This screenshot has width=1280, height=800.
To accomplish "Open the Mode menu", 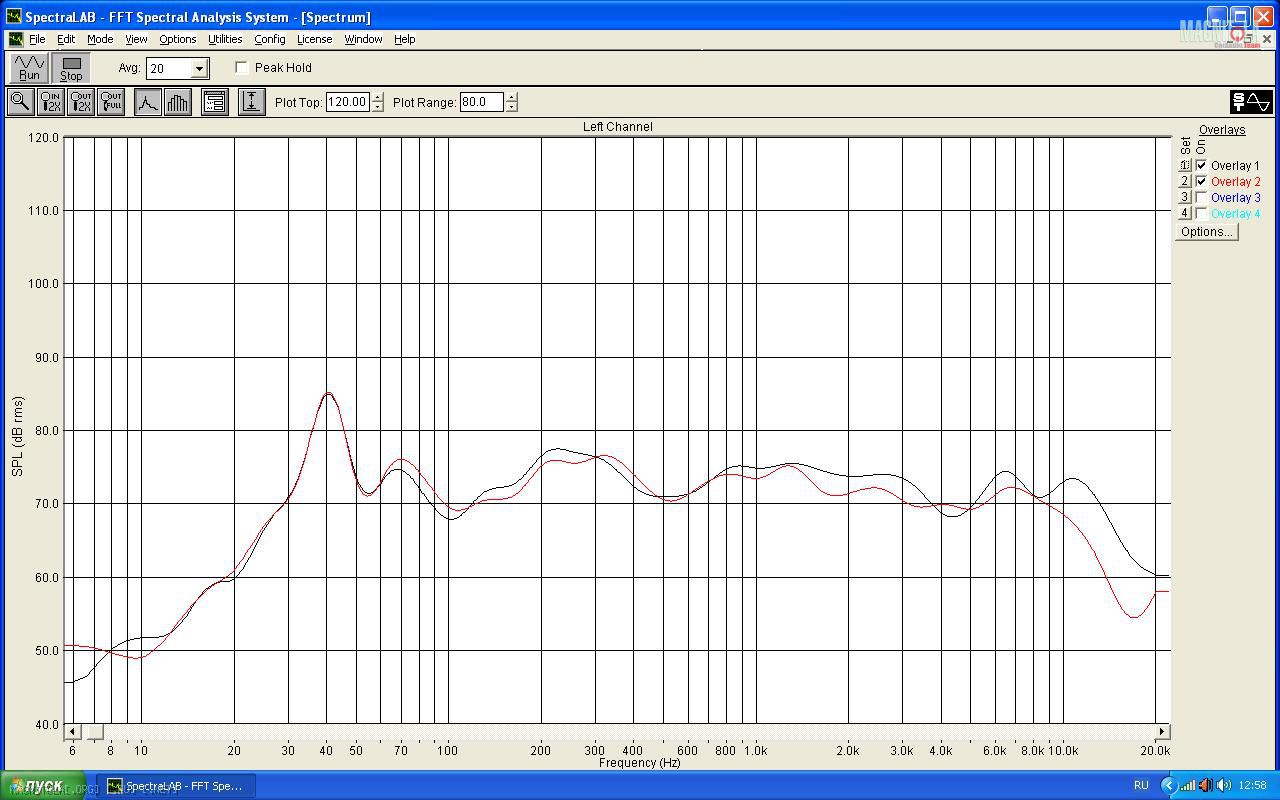I will 100,39.
